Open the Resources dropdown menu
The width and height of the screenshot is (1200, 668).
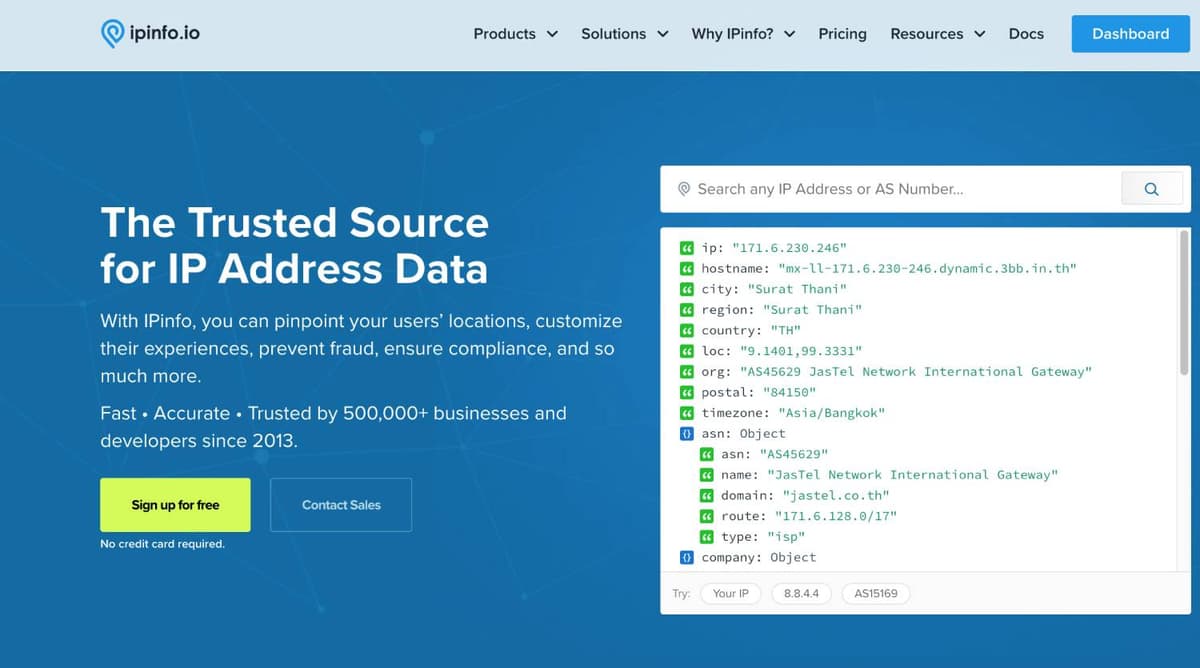(x=937, y=34)
